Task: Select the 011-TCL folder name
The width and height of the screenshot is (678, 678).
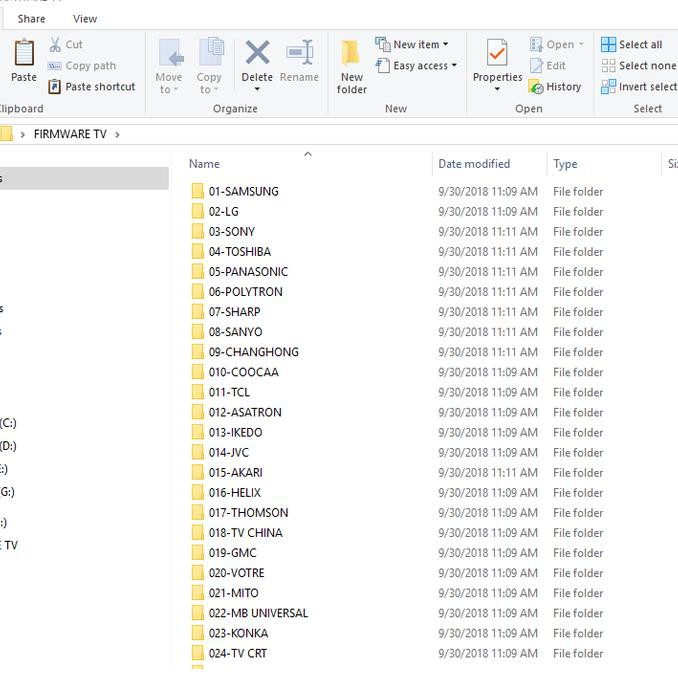Action: pos(229,392)
